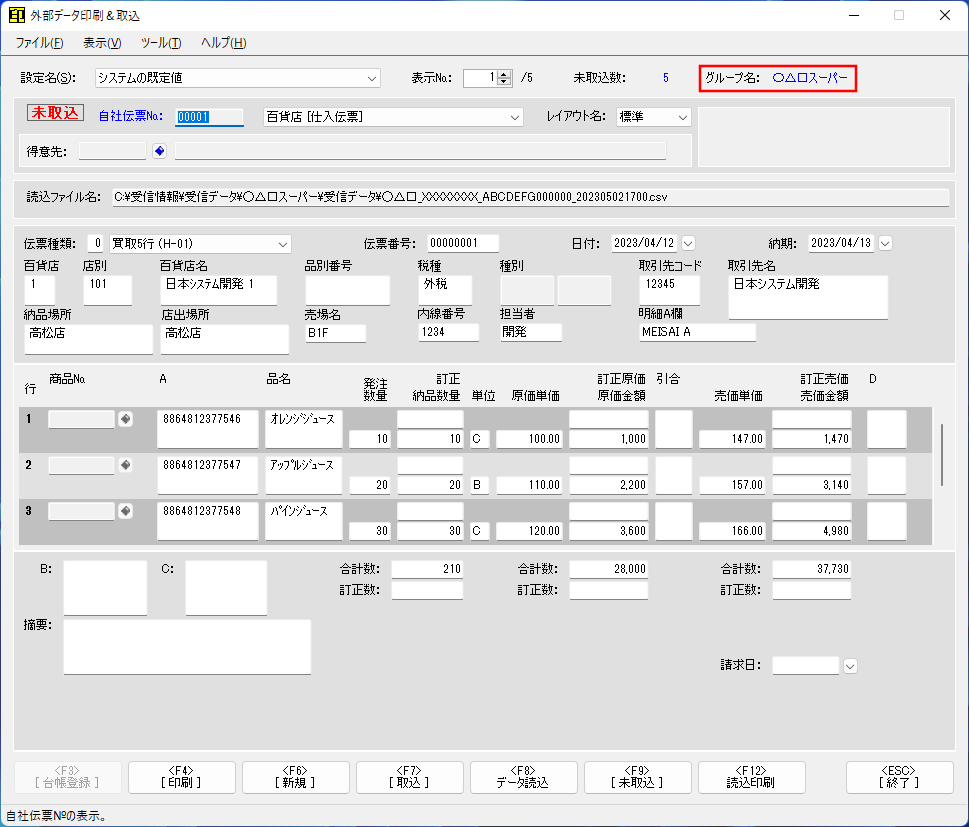Open the 表示(V) menu
Image resolution: width=969 pixels, height=827 pixels.
click(x=102, y=43)
